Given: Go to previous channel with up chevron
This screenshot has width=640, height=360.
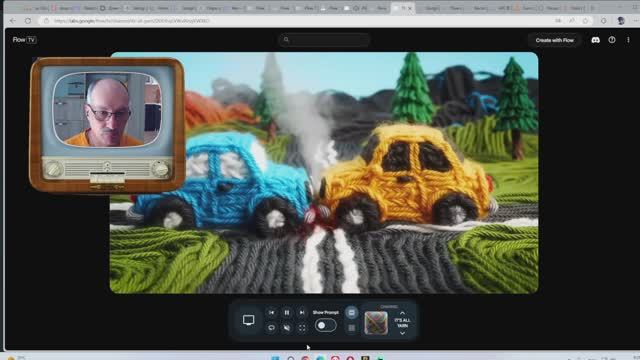Looking at the screenshot, I should [402, 313].
